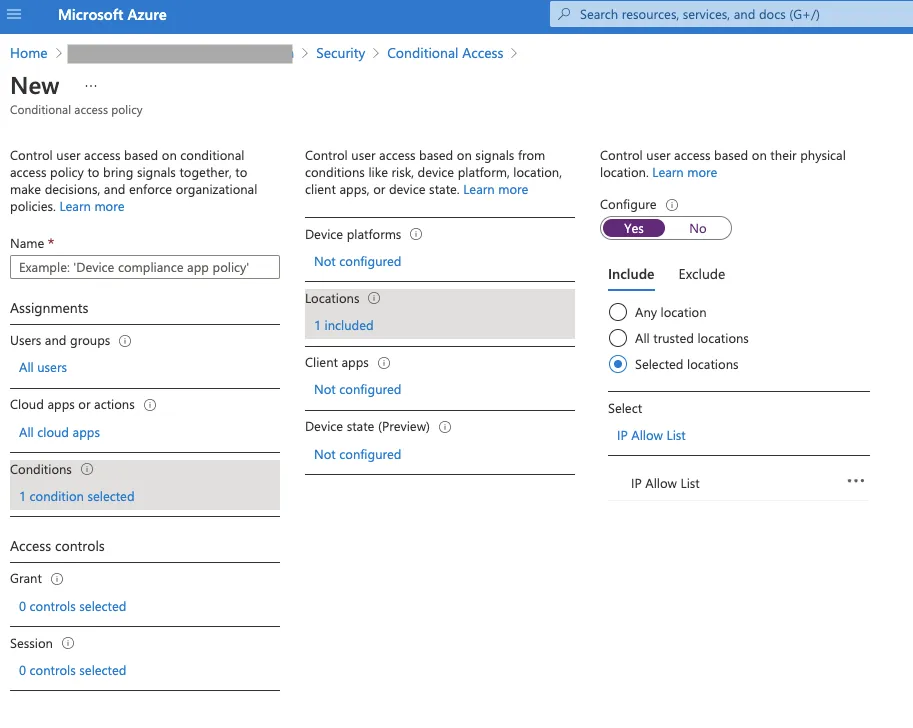Open All cloud apps assignment
This screenshot has height=728, width=913.
click(x=59, y=433)
